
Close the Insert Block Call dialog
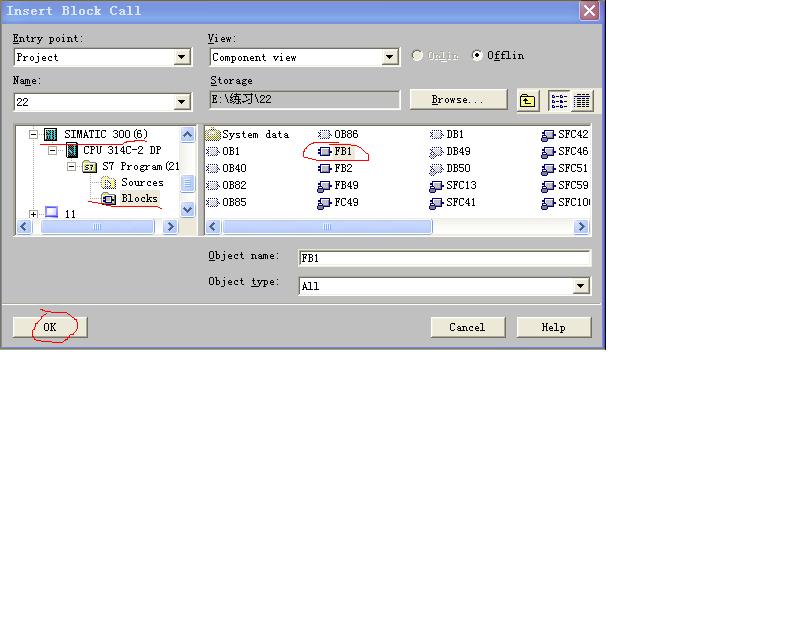[589, 10]
